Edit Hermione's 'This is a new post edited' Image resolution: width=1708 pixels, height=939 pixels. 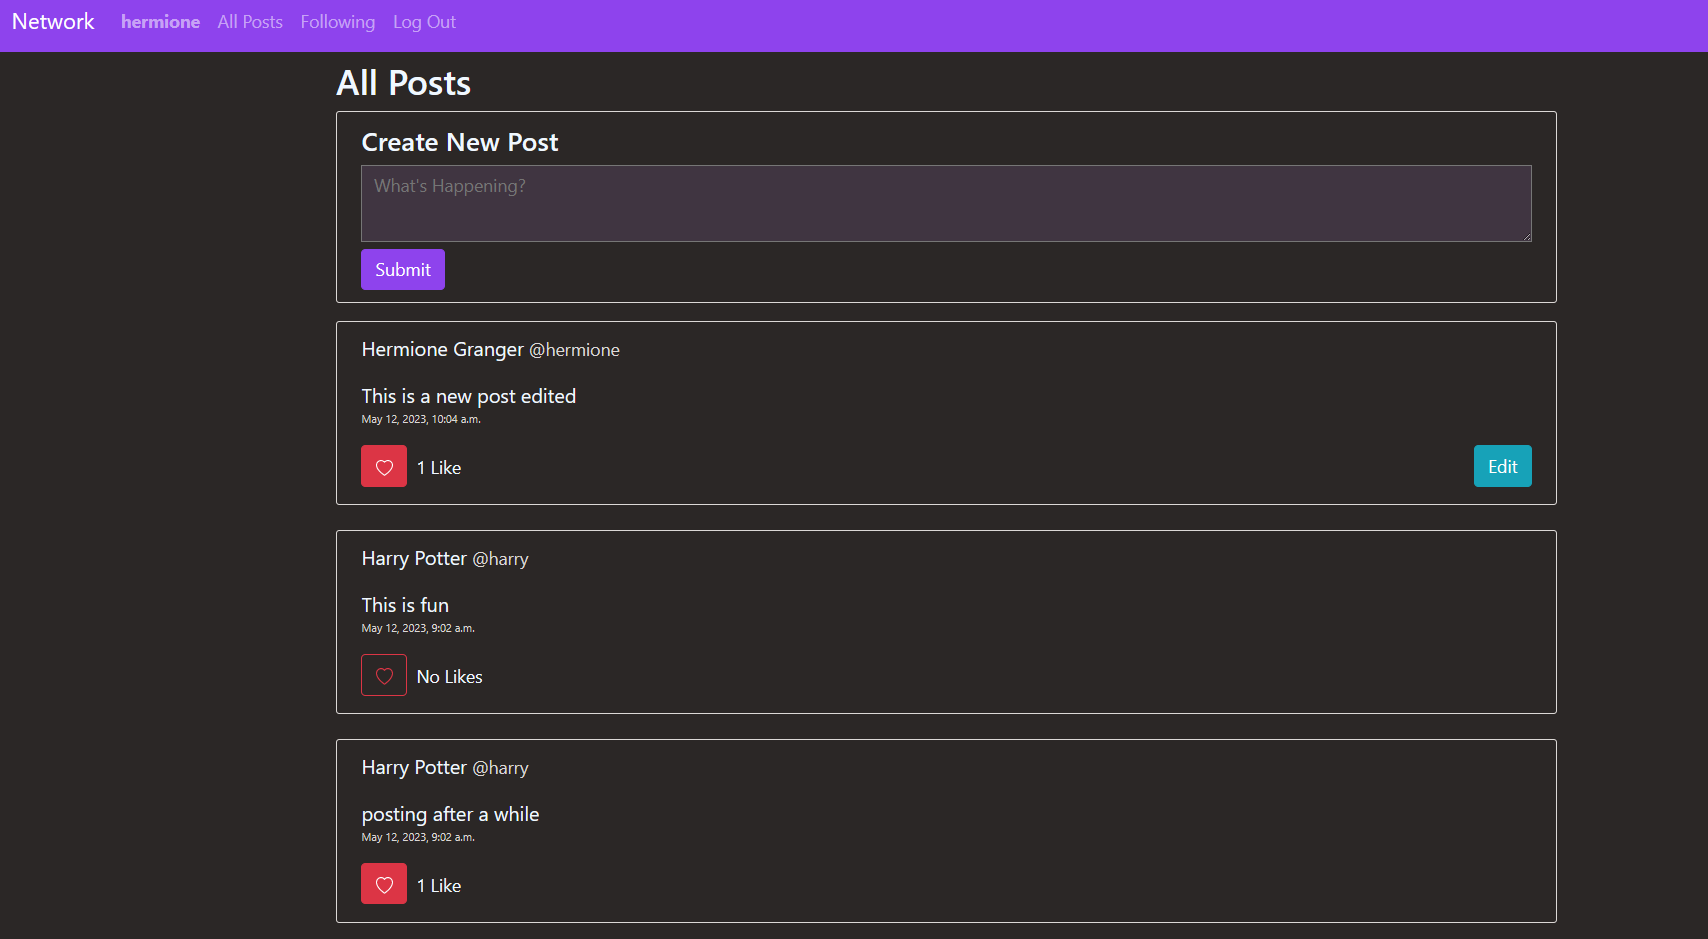(1502, 466)
